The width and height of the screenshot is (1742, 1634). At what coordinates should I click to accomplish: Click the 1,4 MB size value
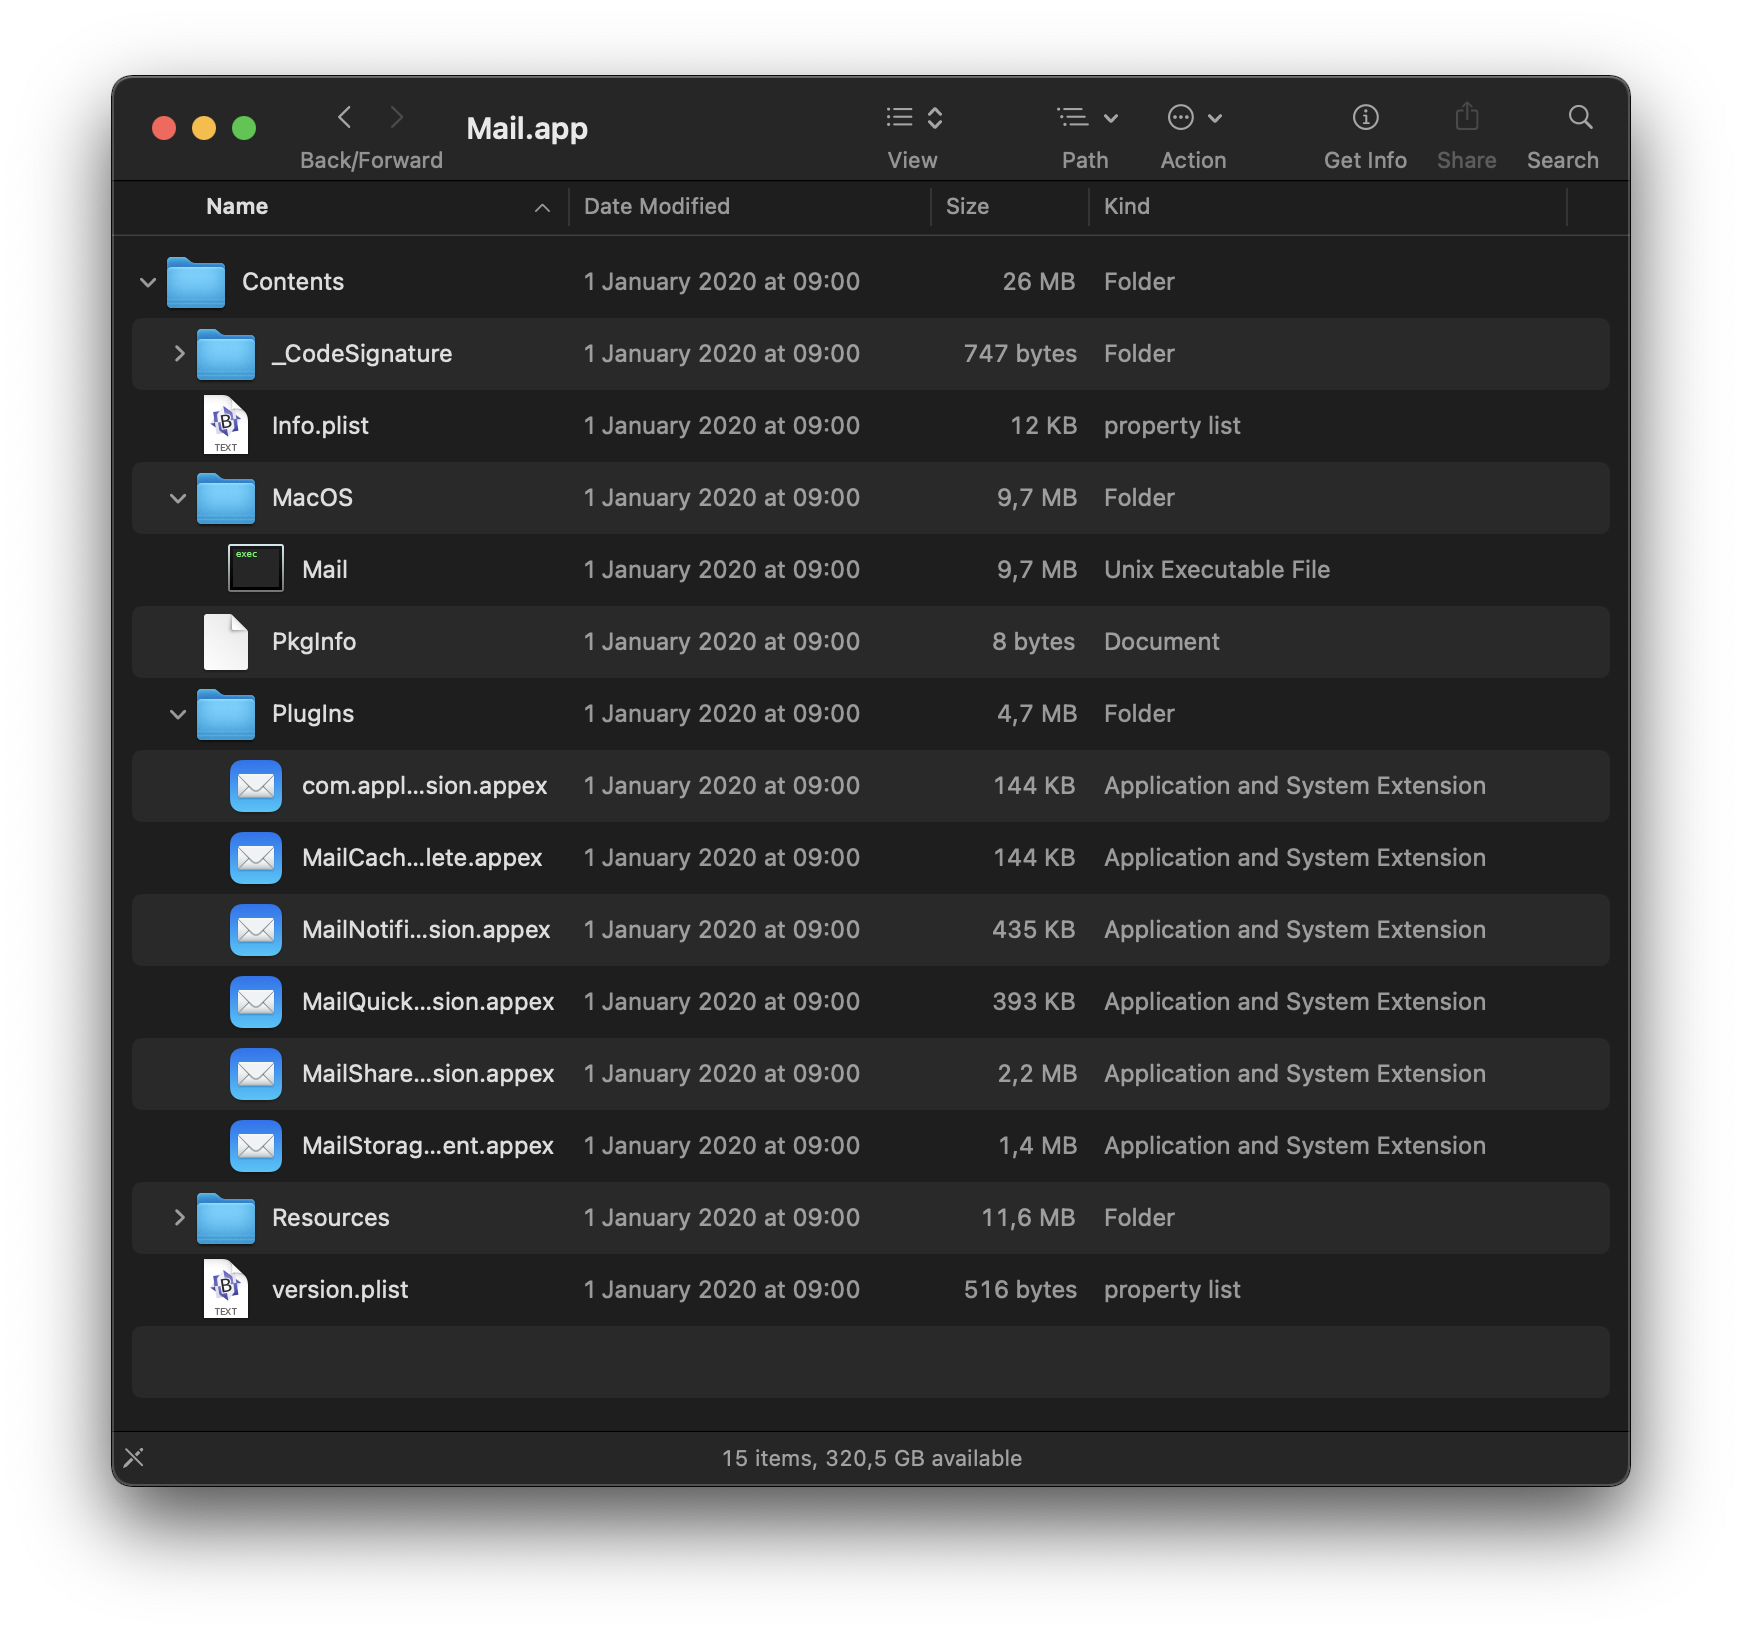click(1038, 1146)
